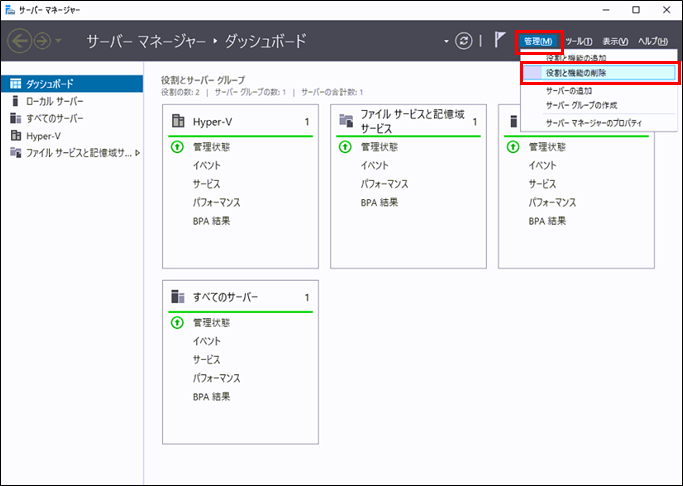This screenshot has width=683, height=486.
Task: Open the ヘルプ(H) menu
Action: tap(653, 41)
